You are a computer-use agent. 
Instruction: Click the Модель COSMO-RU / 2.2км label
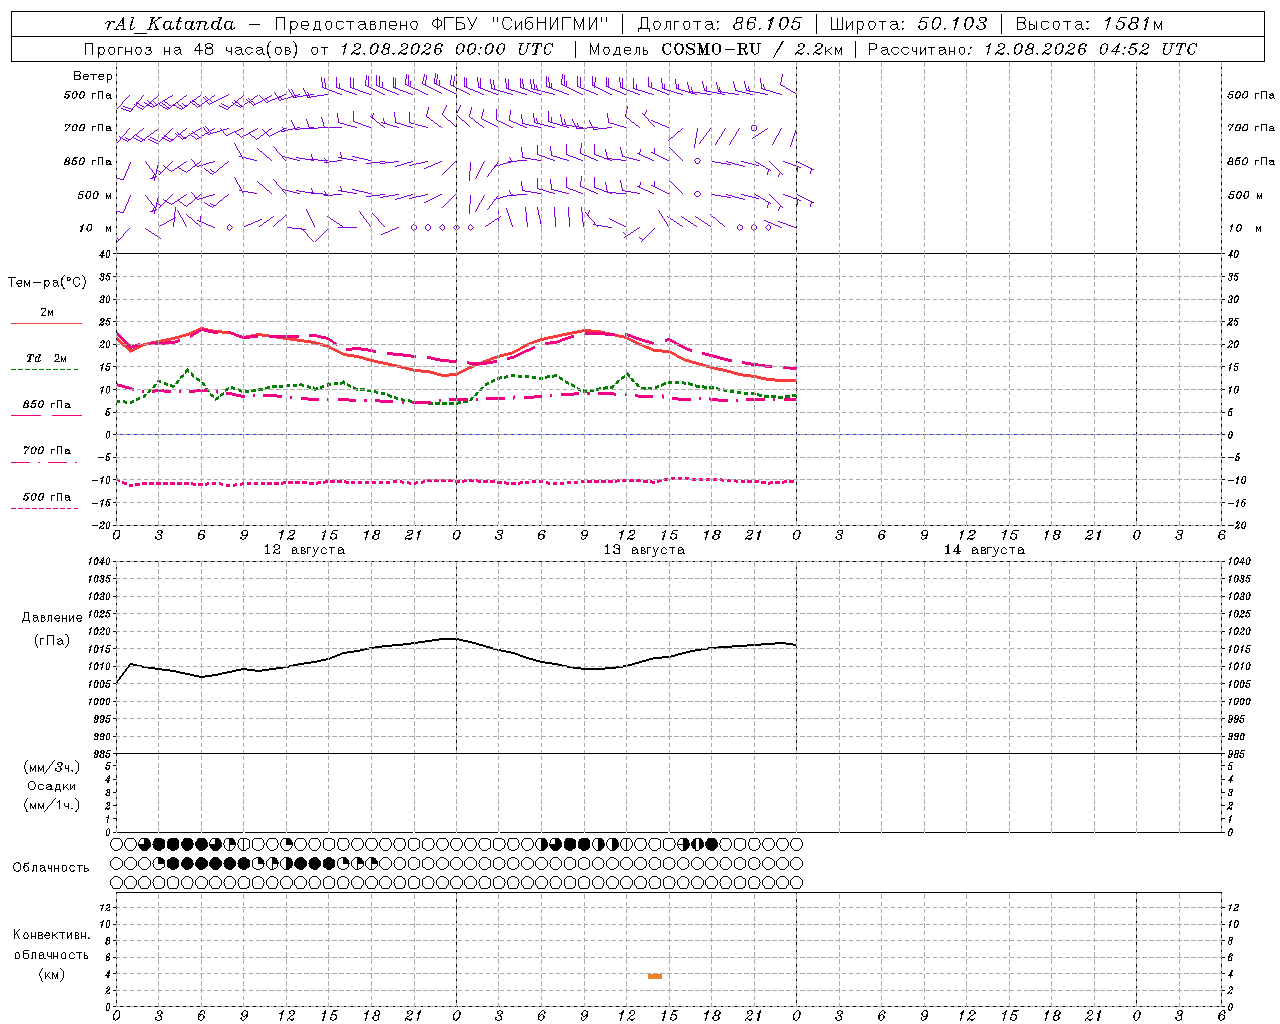[715, 49]
